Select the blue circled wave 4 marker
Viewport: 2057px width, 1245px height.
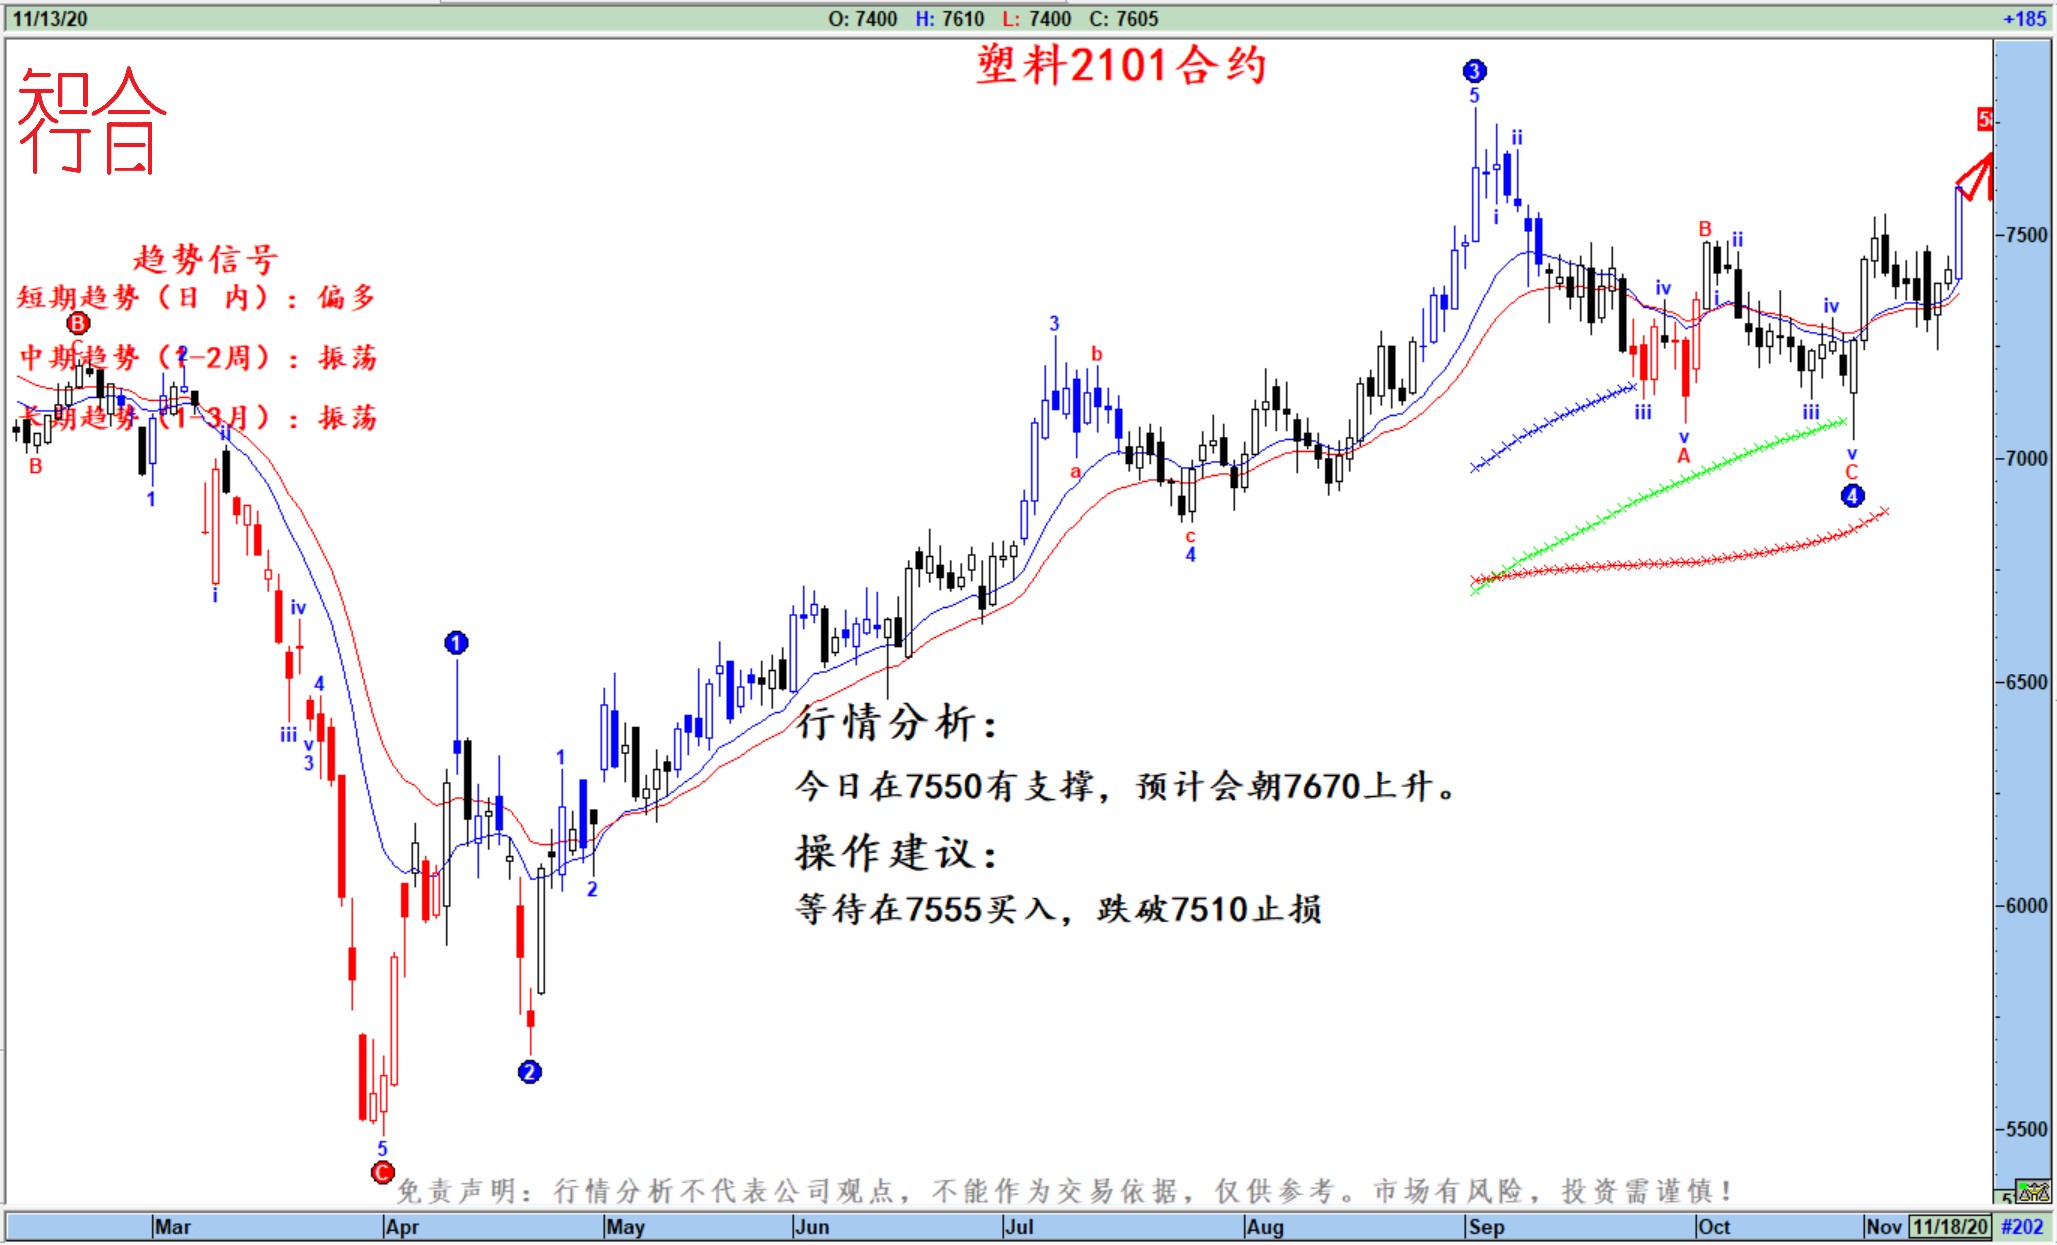click(1851, 495)
